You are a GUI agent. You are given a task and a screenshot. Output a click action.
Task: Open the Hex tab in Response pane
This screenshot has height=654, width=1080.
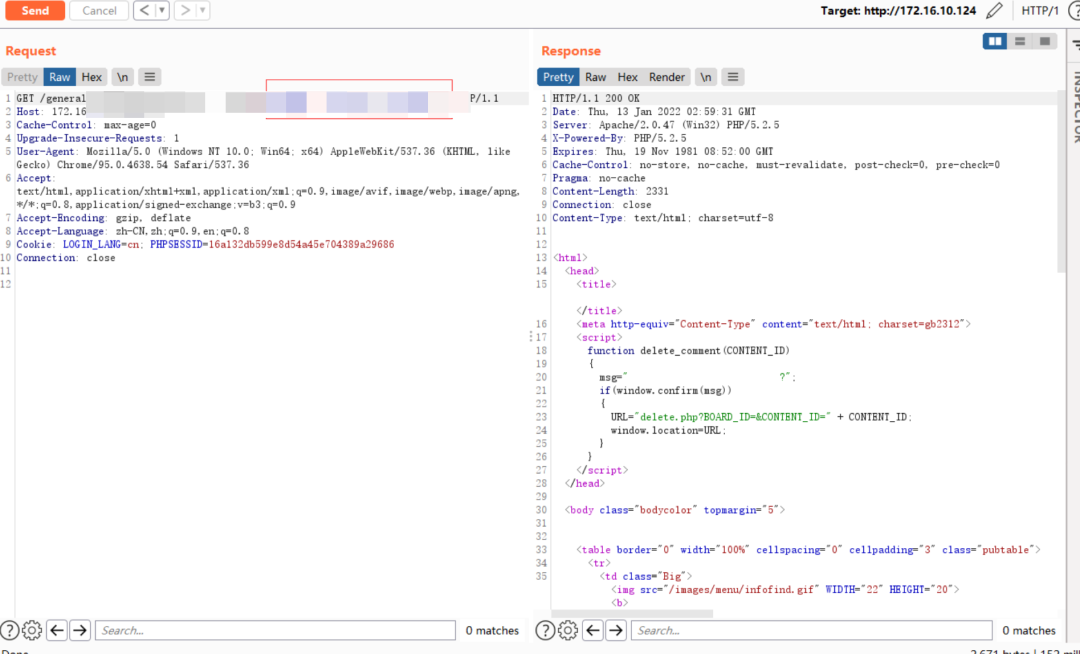(627, 77)
